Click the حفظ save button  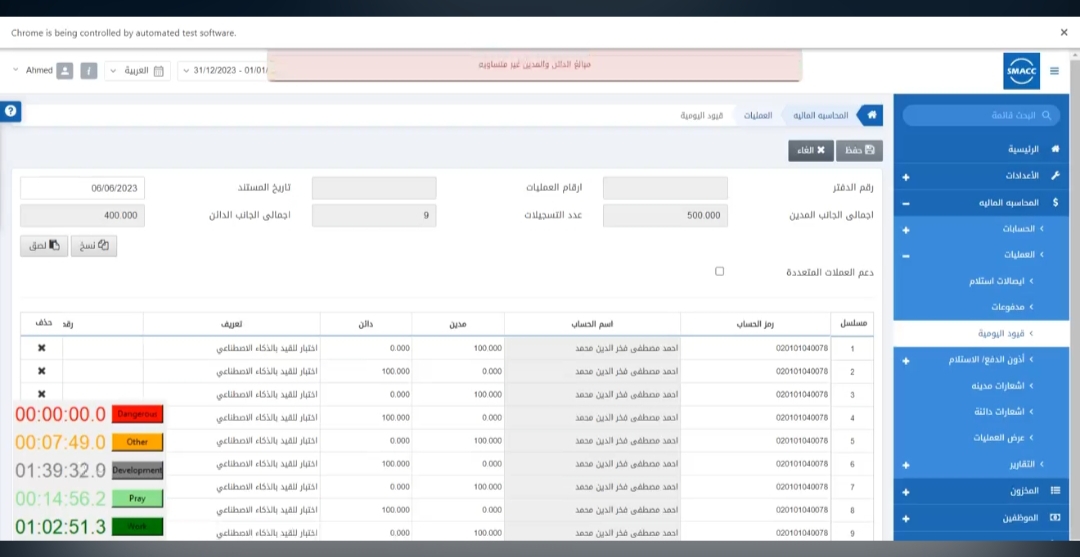point(859,150)
